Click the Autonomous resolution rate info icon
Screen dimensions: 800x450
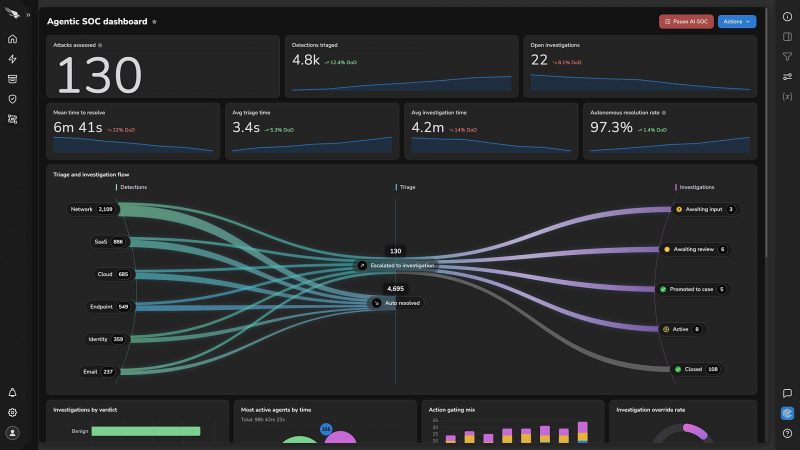[664, 113]
